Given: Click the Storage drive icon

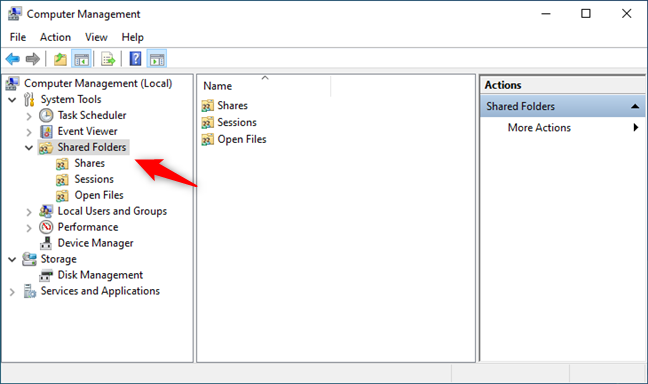Looking at the screenshot, I should tap(29, 259).
